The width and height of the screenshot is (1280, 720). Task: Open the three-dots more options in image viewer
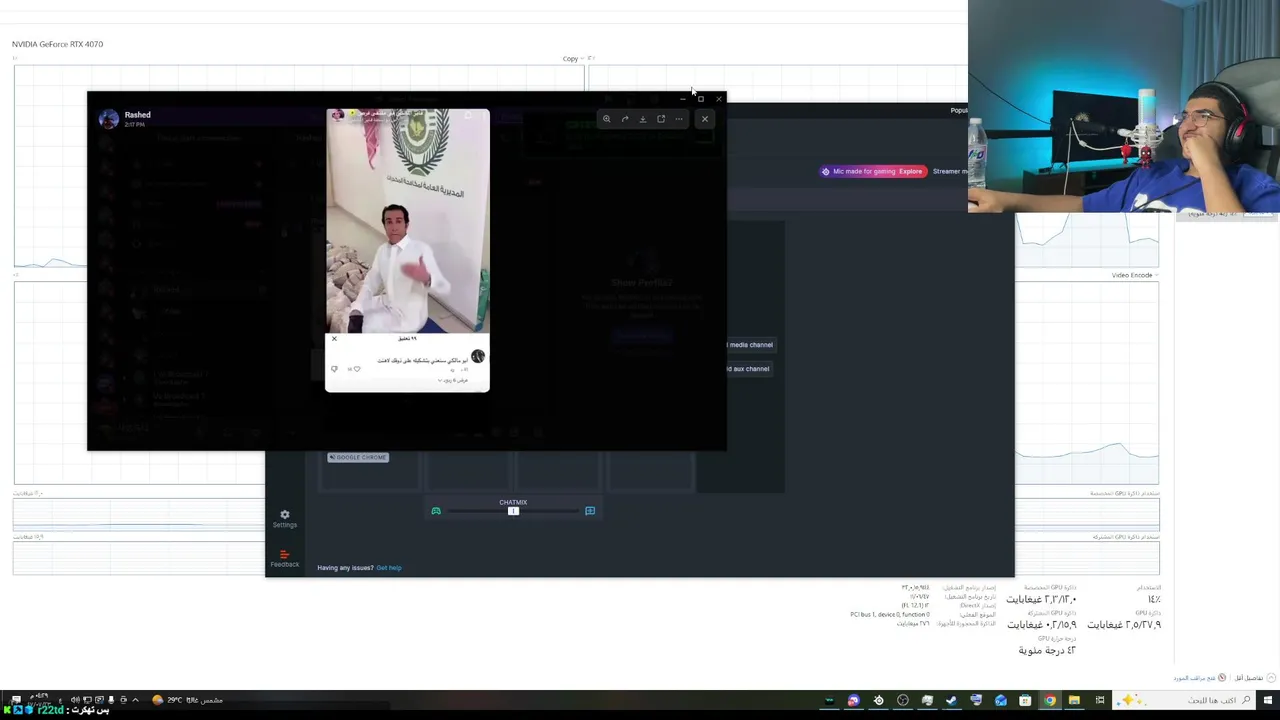[679, 119]
